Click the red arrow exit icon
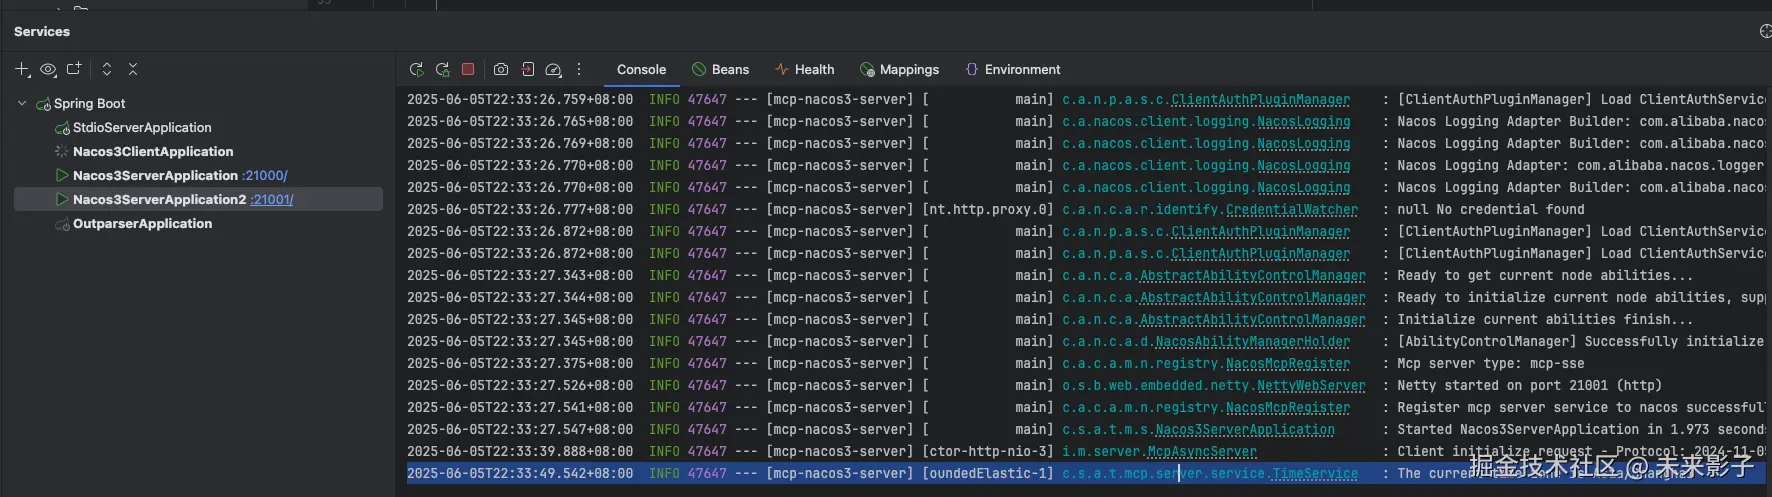Screen dimensions: 1772x497 point(528,70)
